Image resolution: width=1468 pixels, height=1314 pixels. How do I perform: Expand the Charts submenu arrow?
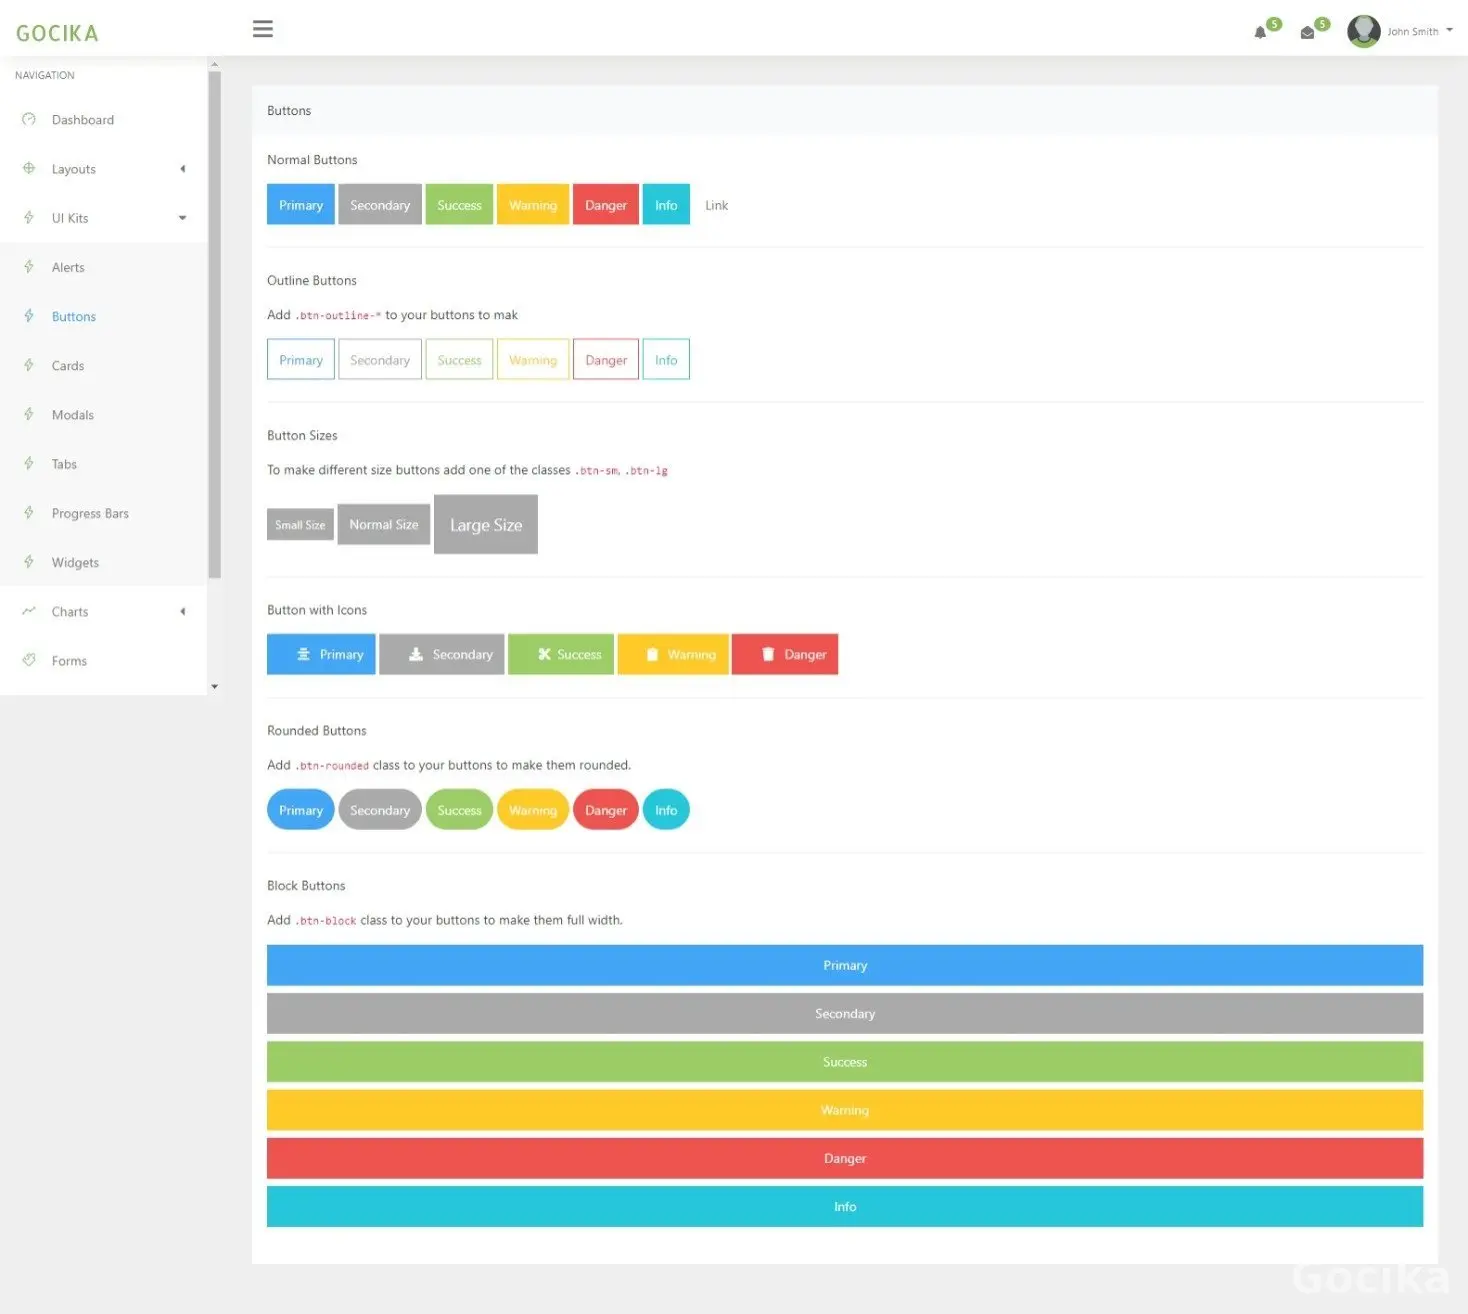(x=182, y=612)
